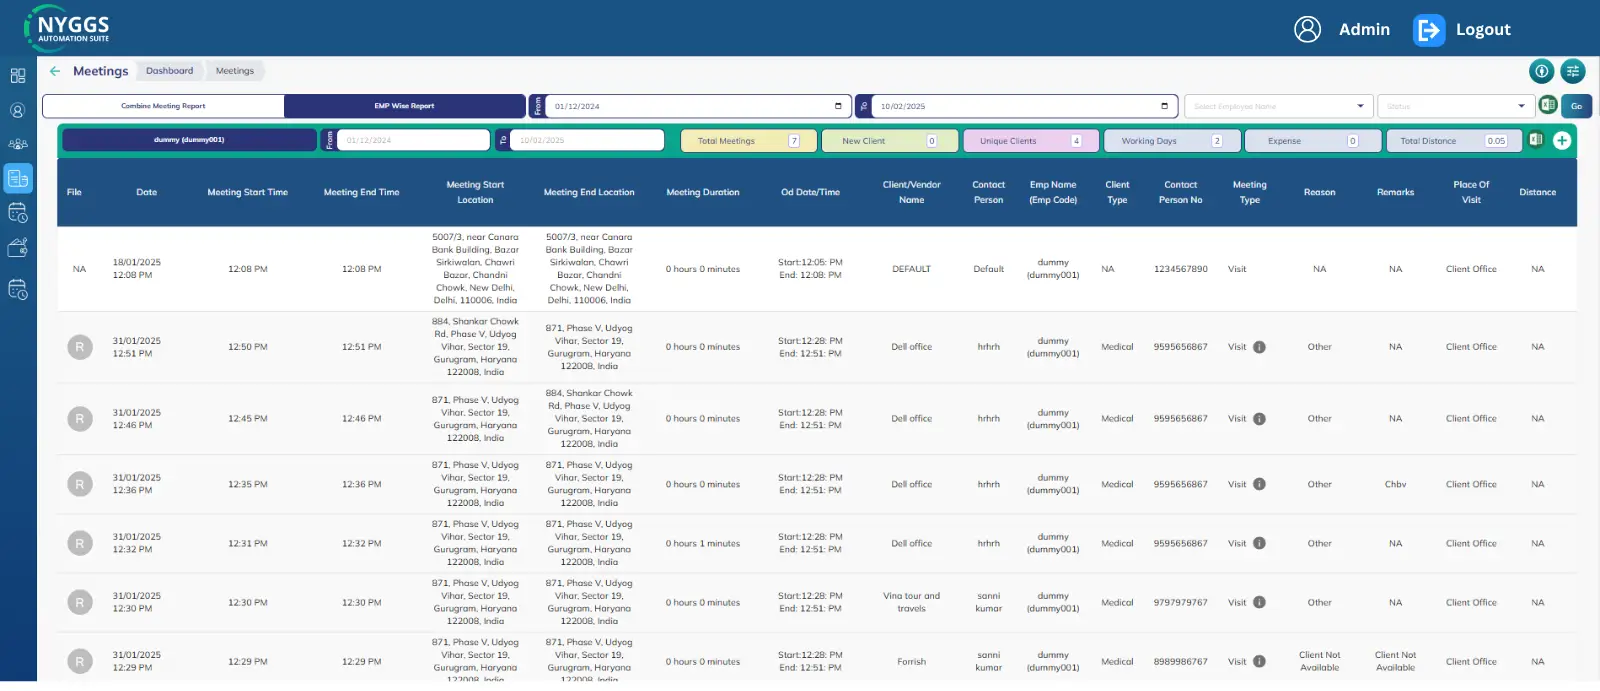1600x691 pixels.
Task: Click contact number 9797979767
Action: coord(1181,602)
